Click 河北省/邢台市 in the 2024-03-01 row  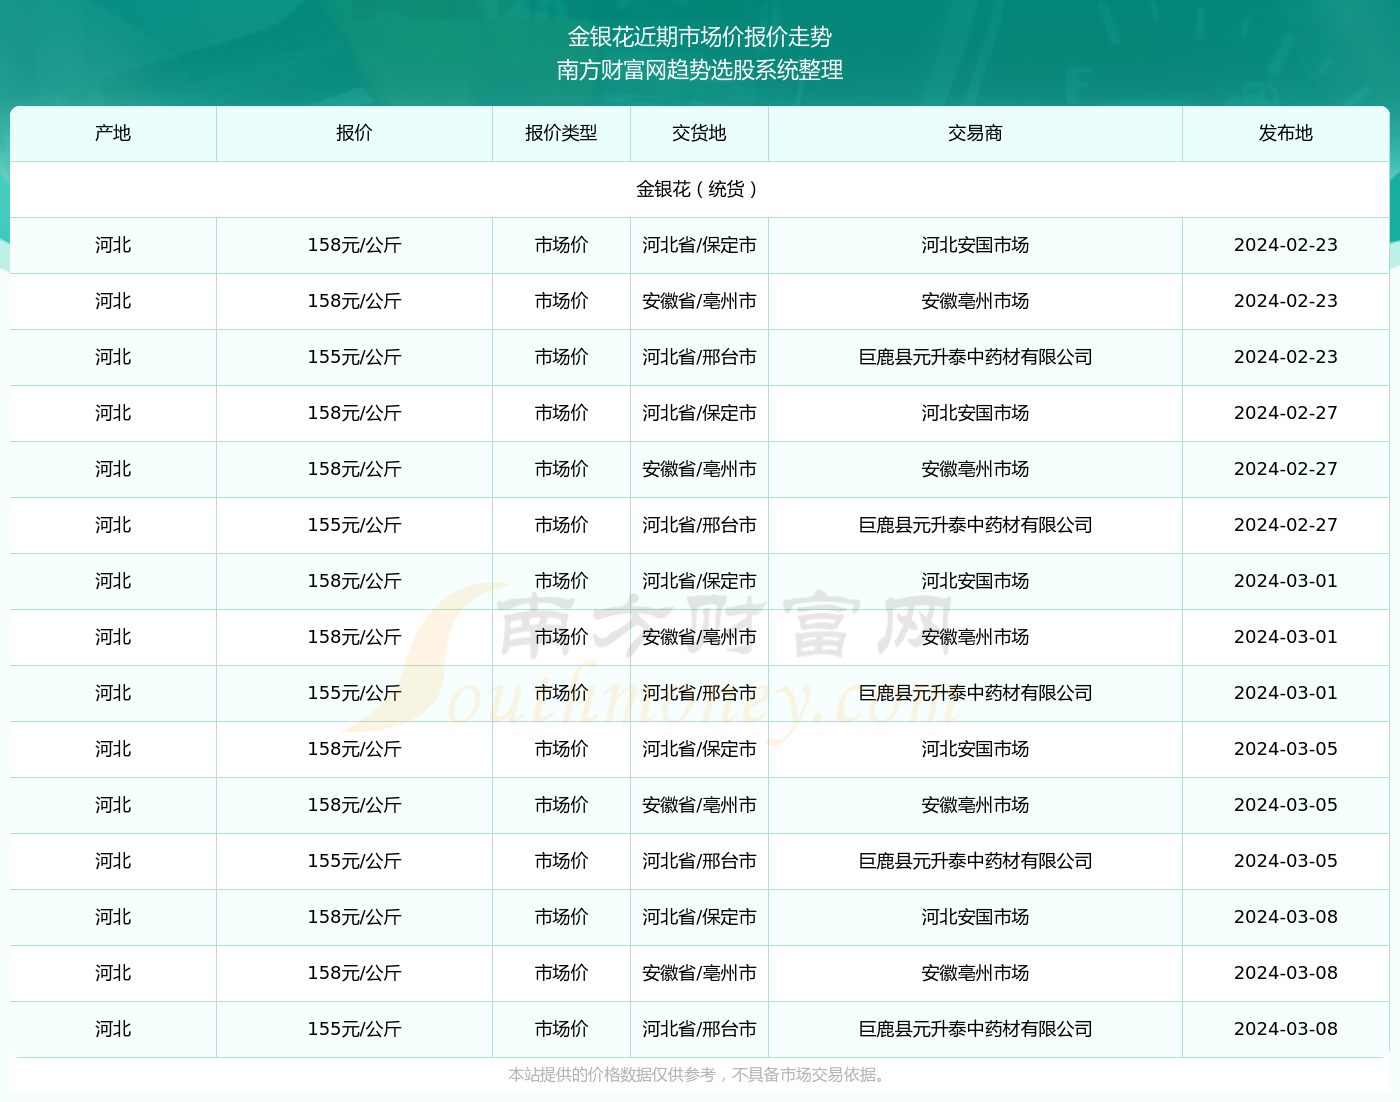coord(699,693)
